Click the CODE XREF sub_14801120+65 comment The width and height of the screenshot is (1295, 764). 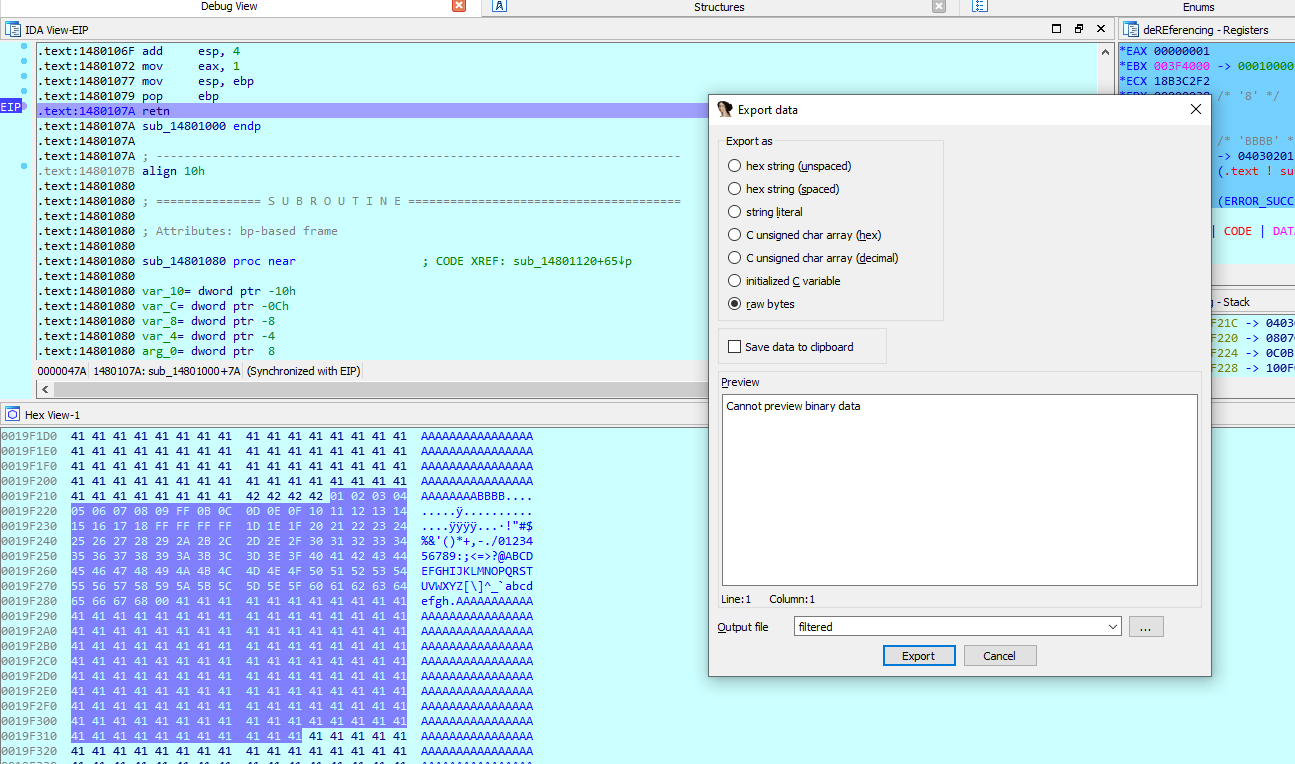point(527,261)
